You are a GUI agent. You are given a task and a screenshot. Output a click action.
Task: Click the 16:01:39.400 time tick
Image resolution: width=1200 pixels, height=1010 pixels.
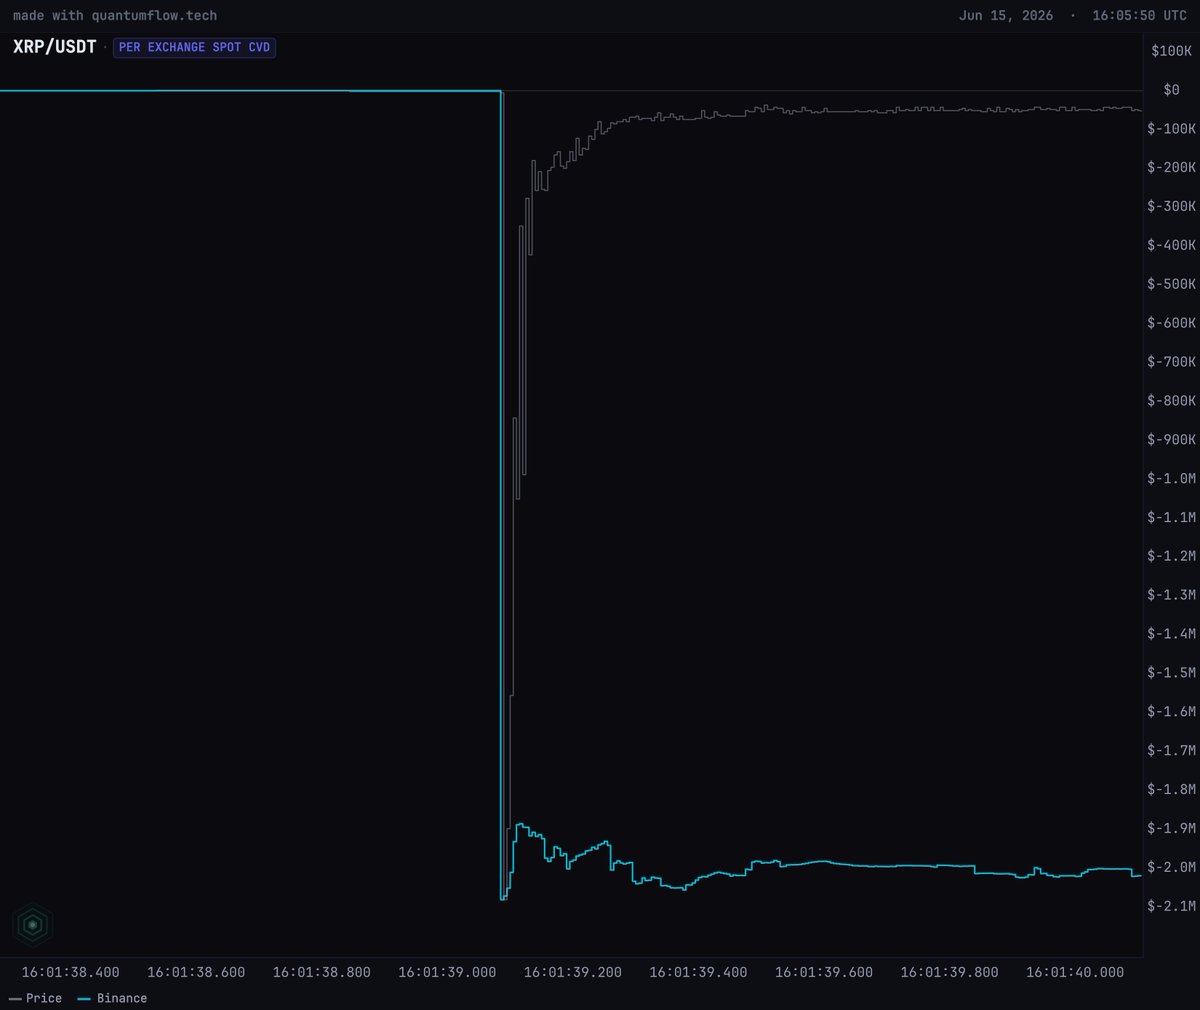tap(698, 972)
